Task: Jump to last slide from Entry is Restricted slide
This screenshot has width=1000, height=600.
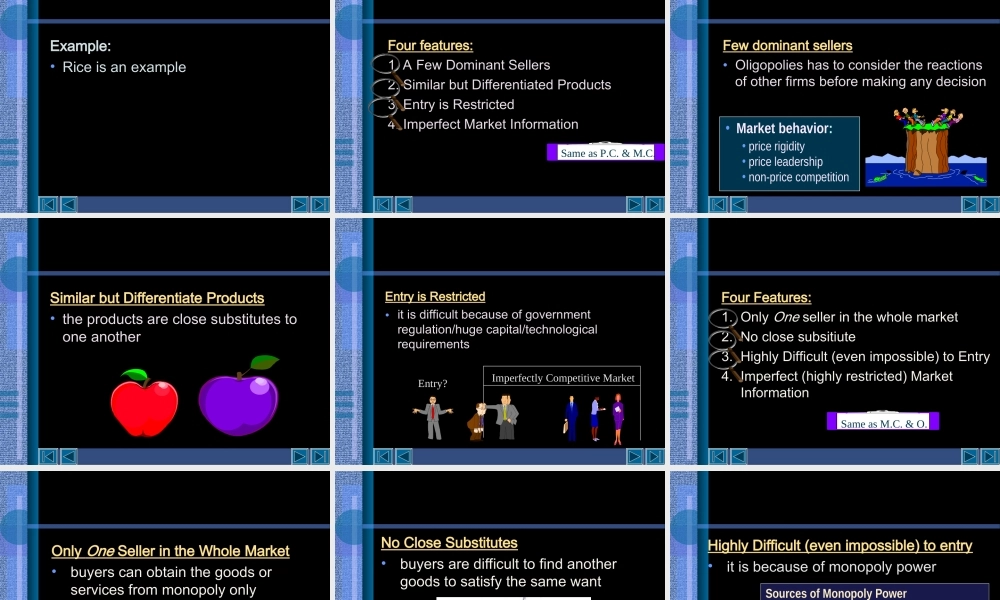Action: pos(655,456)
